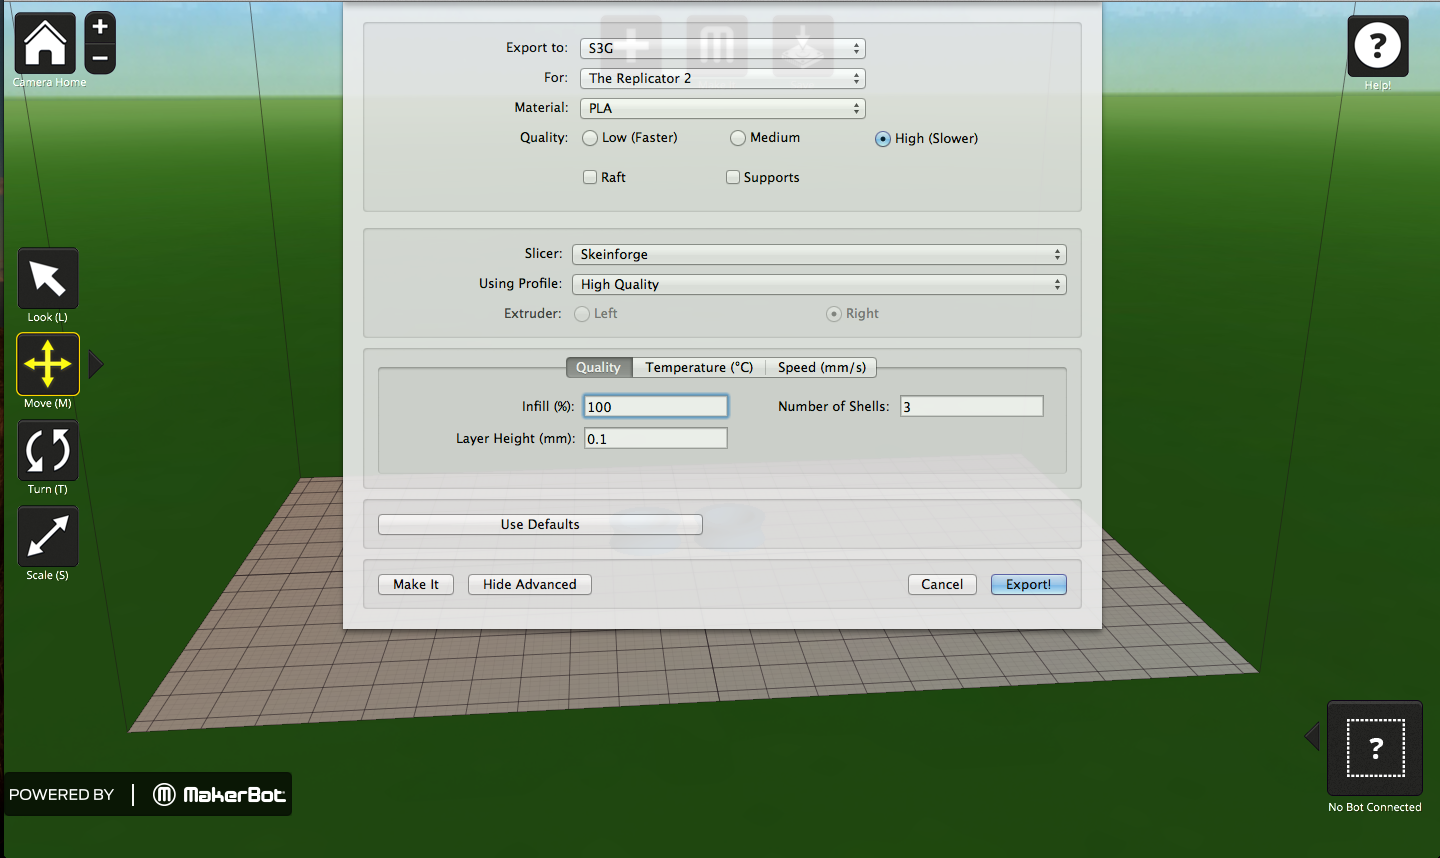Open the Export to dropdown

point(723,48)
